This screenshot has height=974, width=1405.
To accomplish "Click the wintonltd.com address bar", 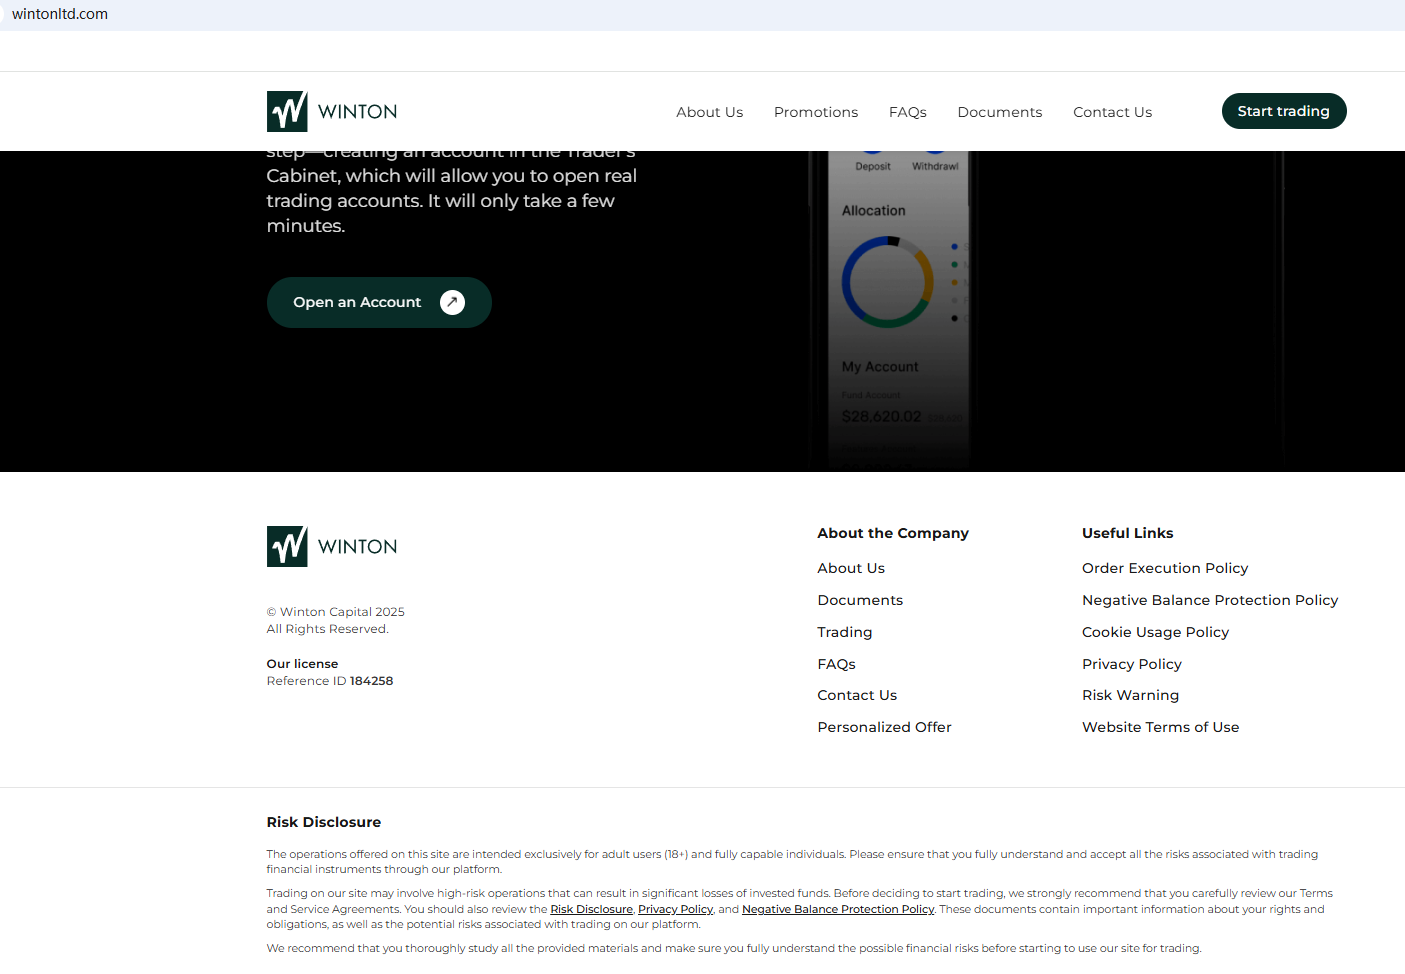I will click(x=60, y=14).
